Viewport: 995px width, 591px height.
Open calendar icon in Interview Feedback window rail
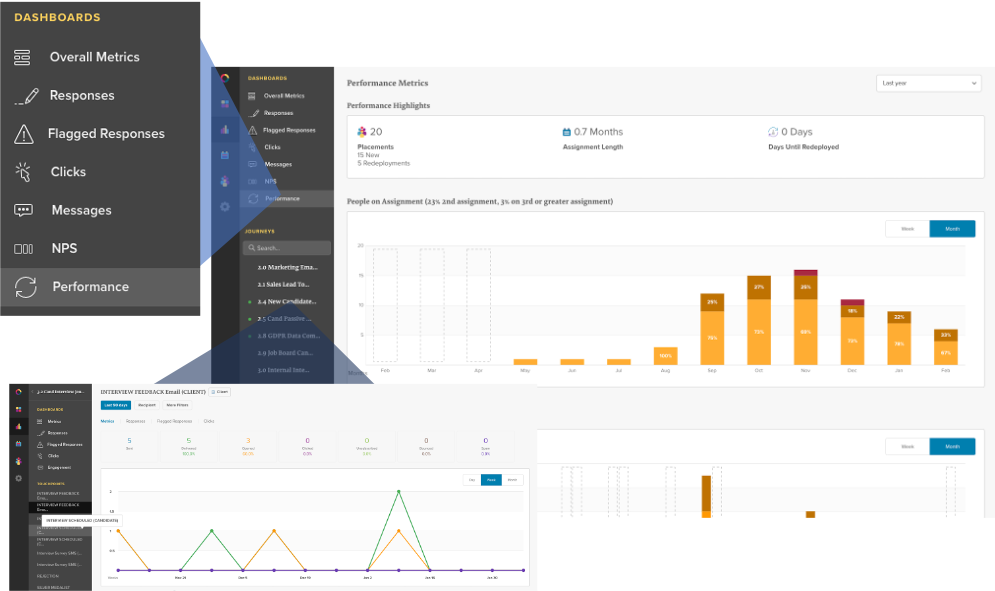[x=18, y=444]
